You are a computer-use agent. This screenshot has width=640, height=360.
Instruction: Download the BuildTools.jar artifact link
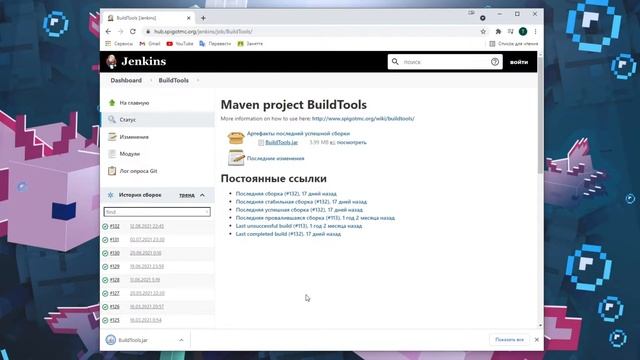[282, 142]
